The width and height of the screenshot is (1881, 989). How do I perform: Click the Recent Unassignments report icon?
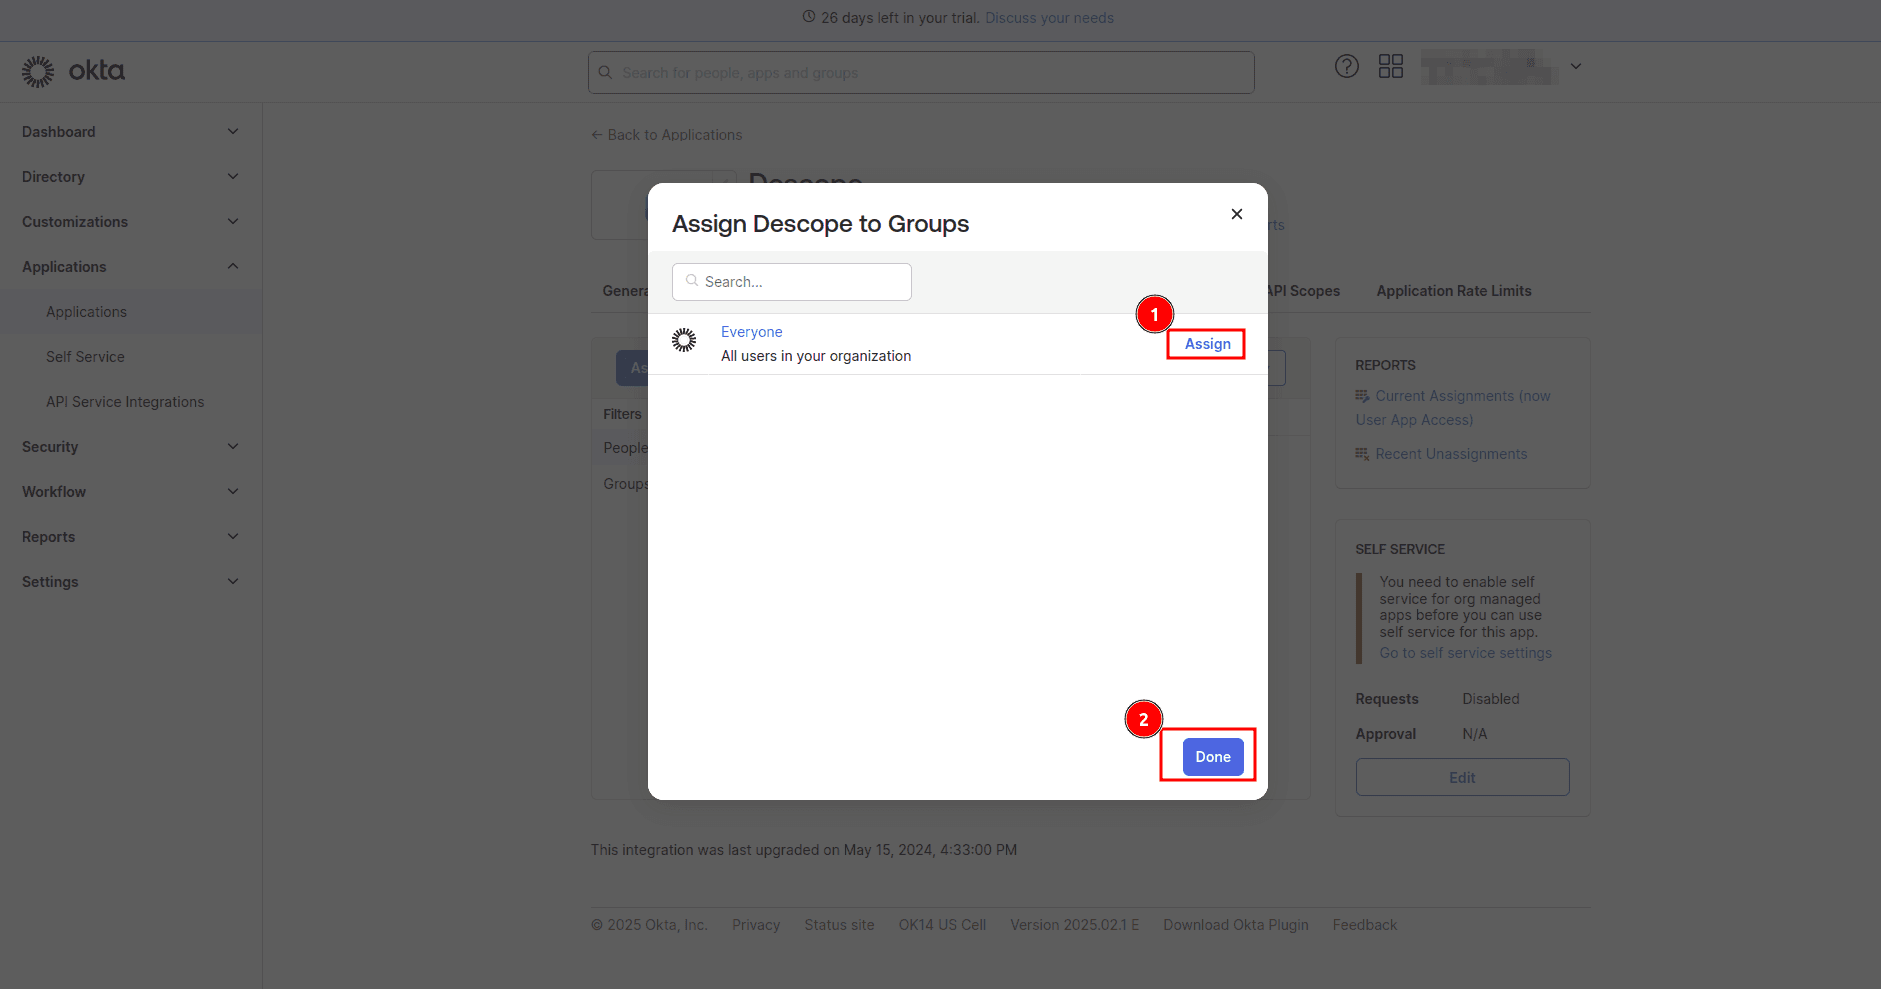point(1363,453)
